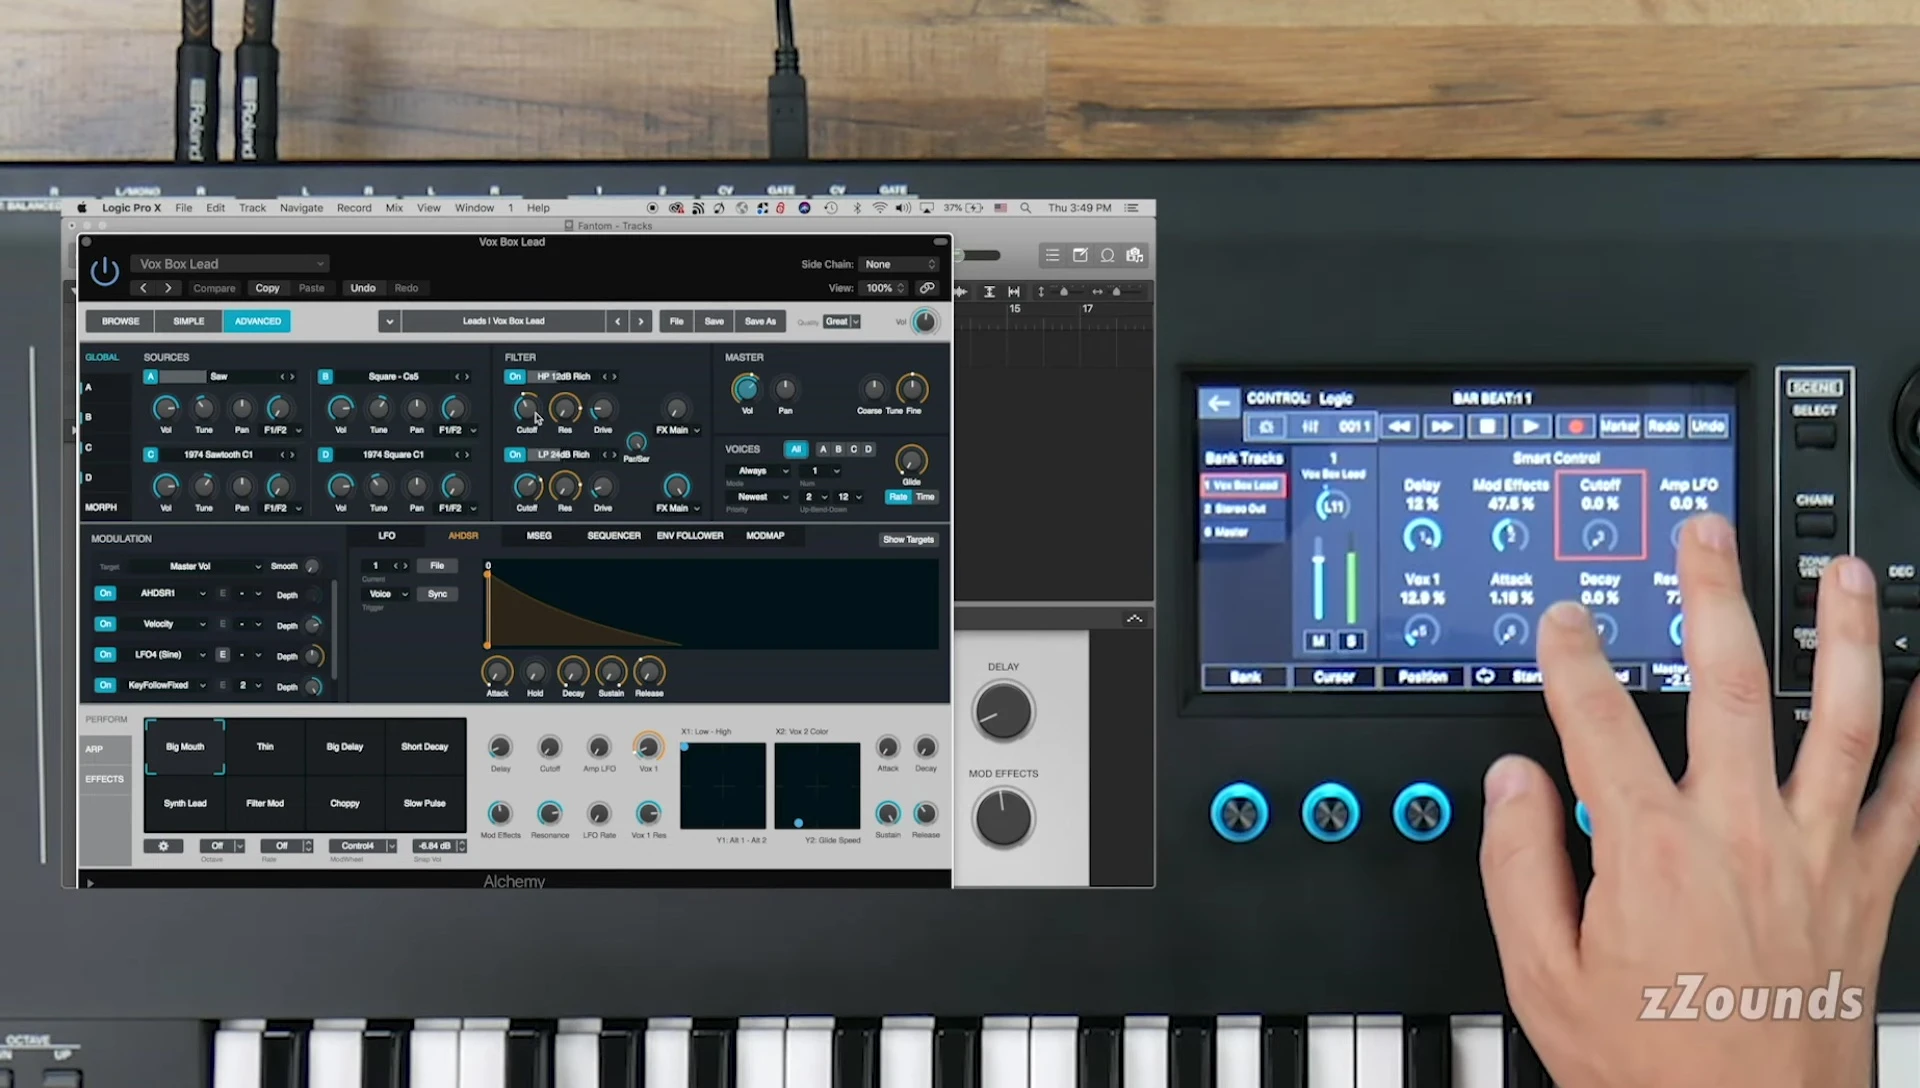The width and height of the screenshot is (1920, 1088).
Task: Click the Alchemy main Vol knob
Action: pos(925,322)
